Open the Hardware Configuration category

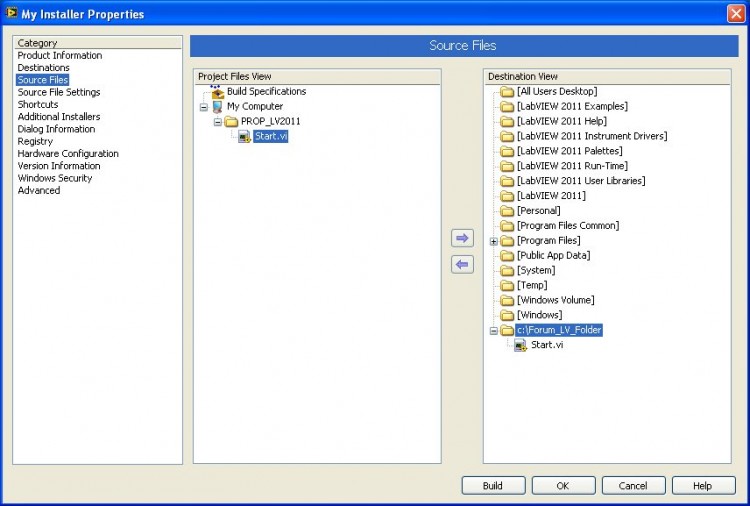(68, 154)
